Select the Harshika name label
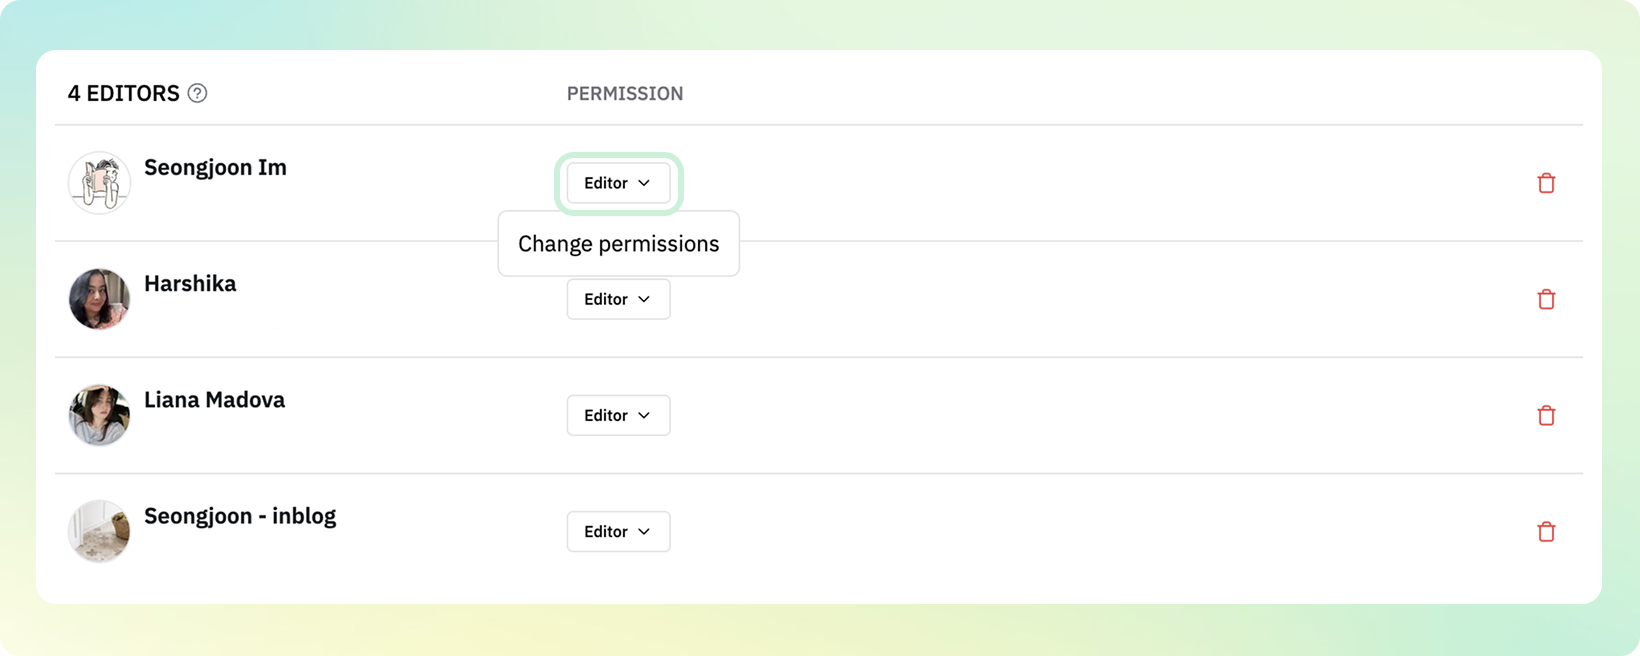This screenshot has height=656, width=1640. click(190, 283)
